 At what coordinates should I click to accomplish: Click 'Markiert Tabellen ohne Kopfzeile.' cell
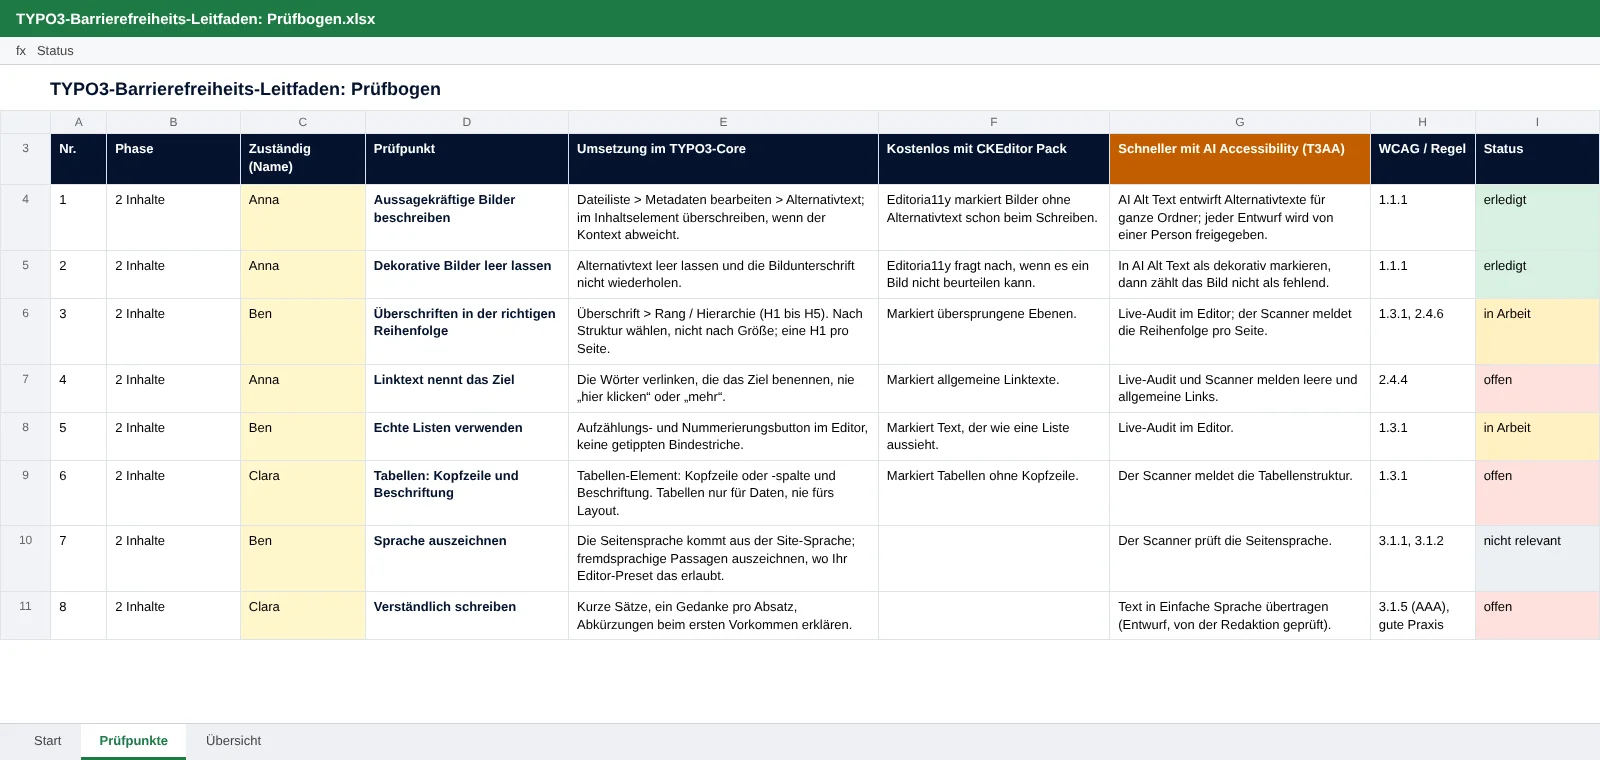pyautogui.click(x=994, y=493)
